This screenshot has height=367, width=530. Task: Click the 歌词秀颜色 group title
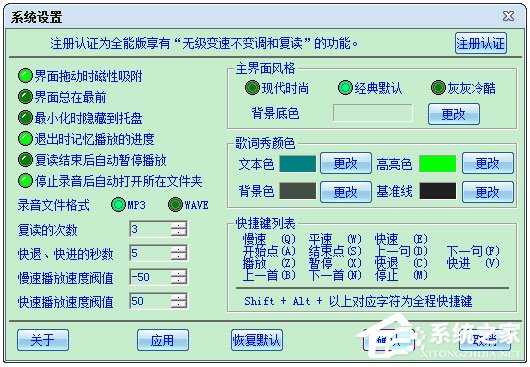[x=265, y=143]
